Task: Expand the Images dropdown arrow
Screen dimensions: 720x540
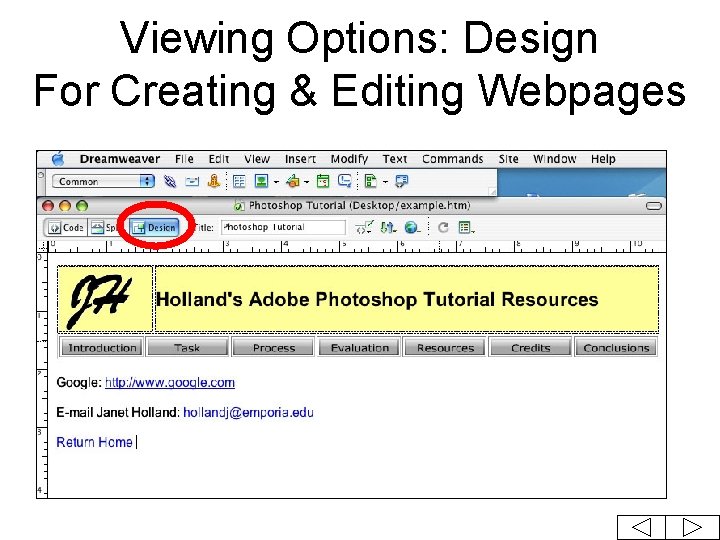Action: coord(276,182)
